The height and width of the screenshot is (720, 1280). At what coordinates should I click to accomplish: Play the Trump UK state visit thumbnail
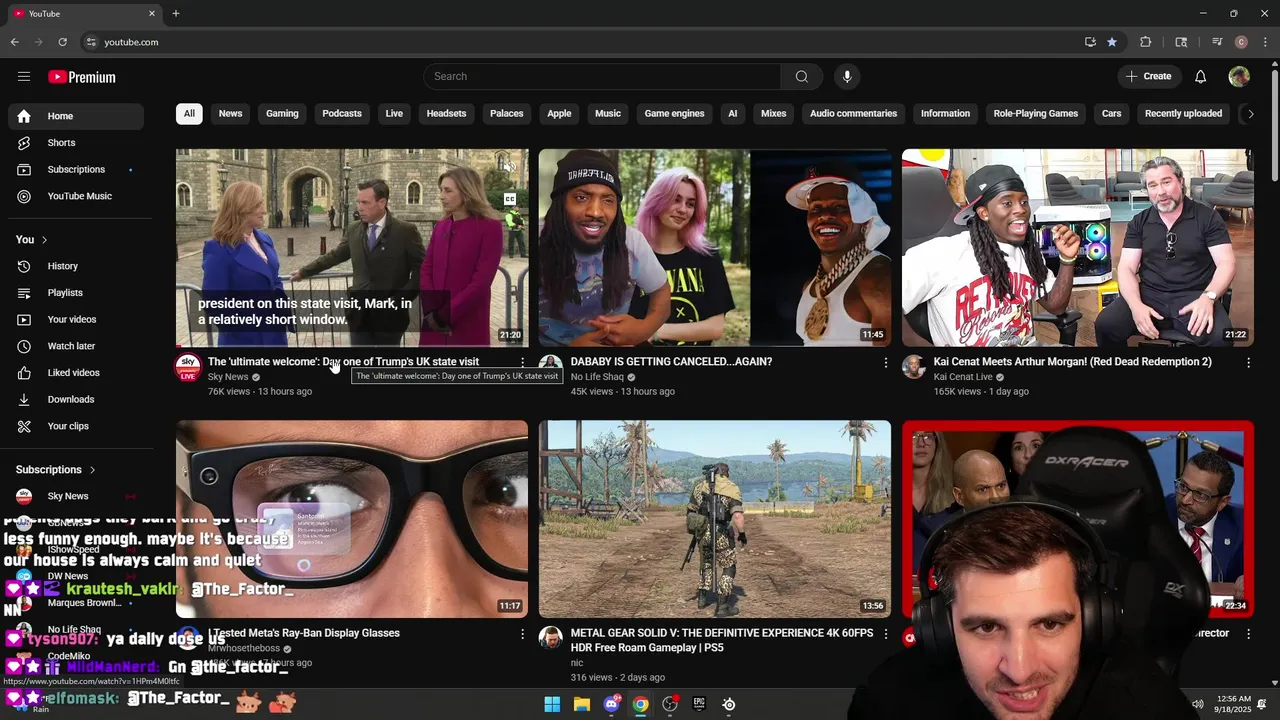click(x=352, y=248)
